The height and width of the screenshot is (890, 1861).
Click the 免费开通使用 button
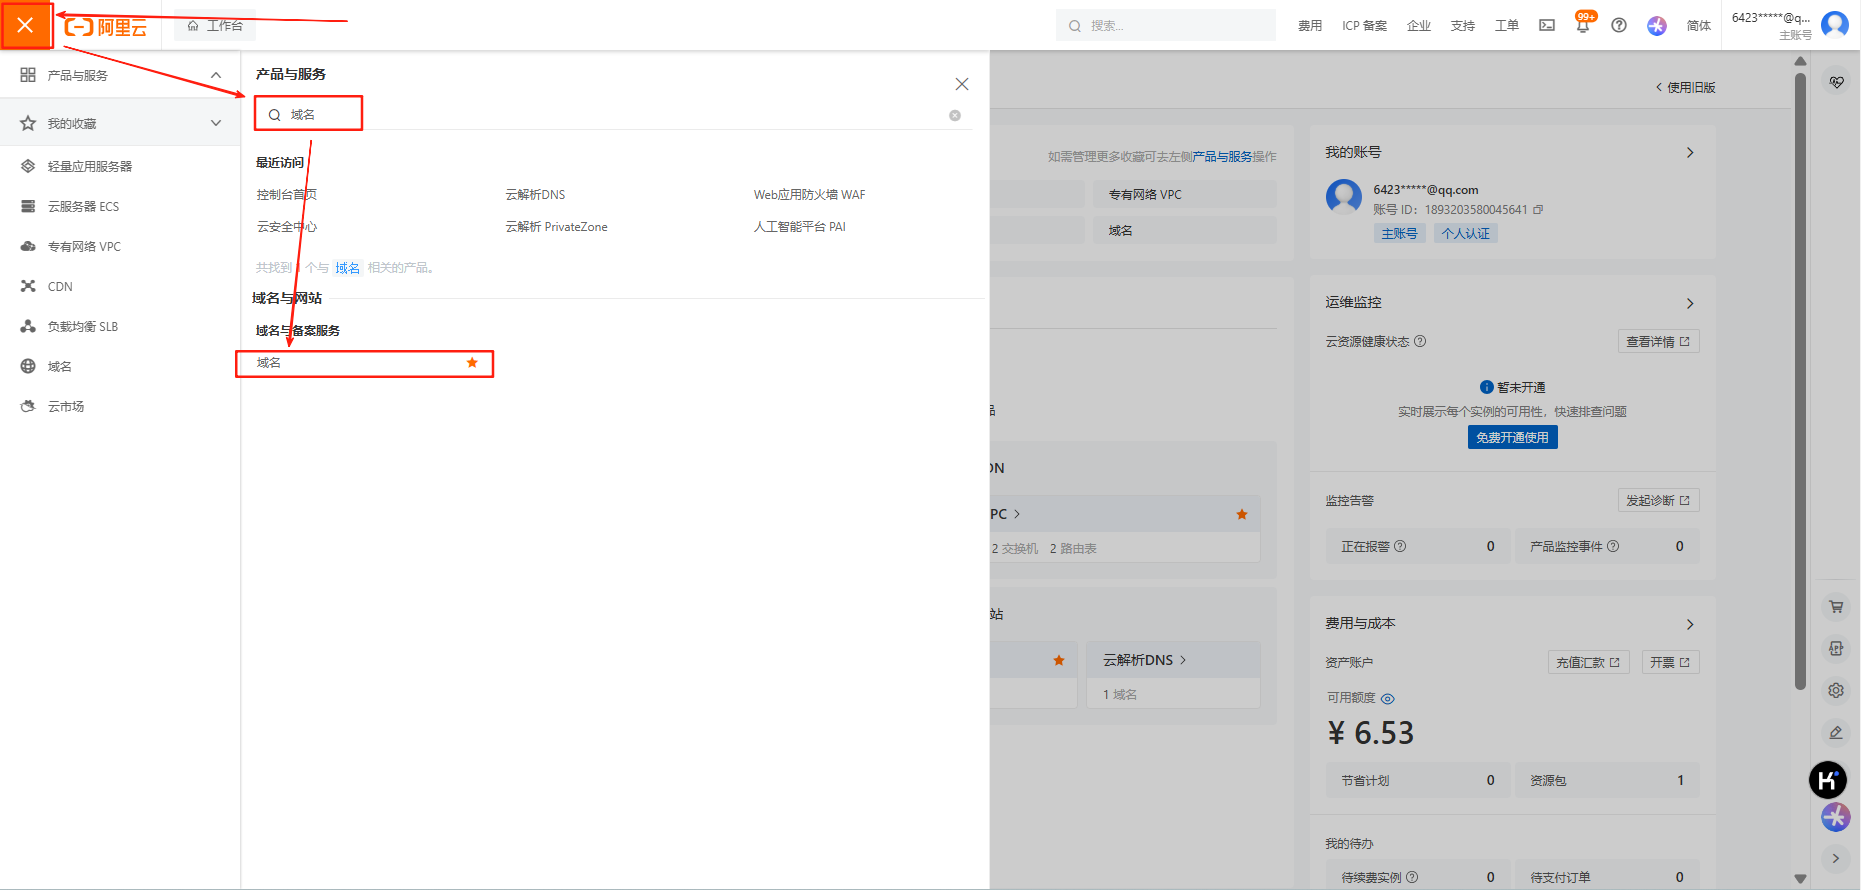point(1512,438)
